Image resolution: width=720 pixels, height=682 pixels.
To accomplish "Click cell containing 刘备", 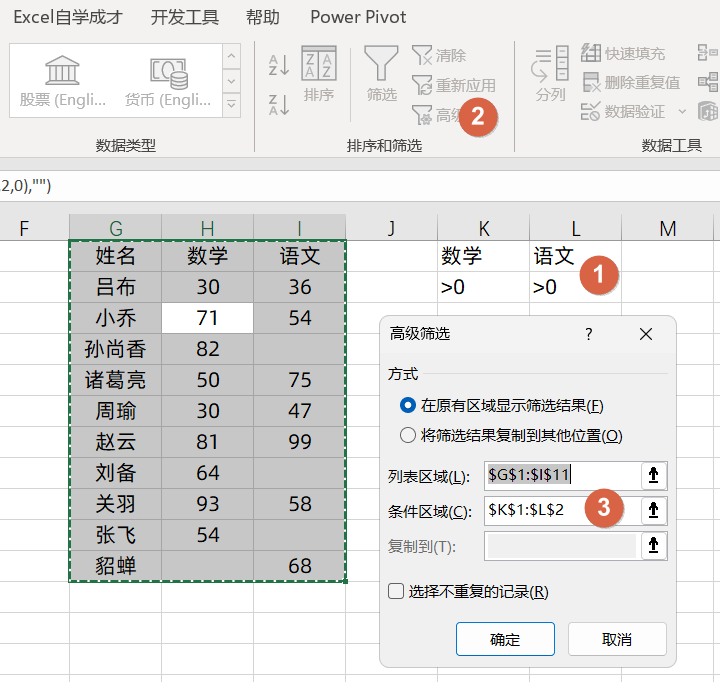I will pos(115,473).
